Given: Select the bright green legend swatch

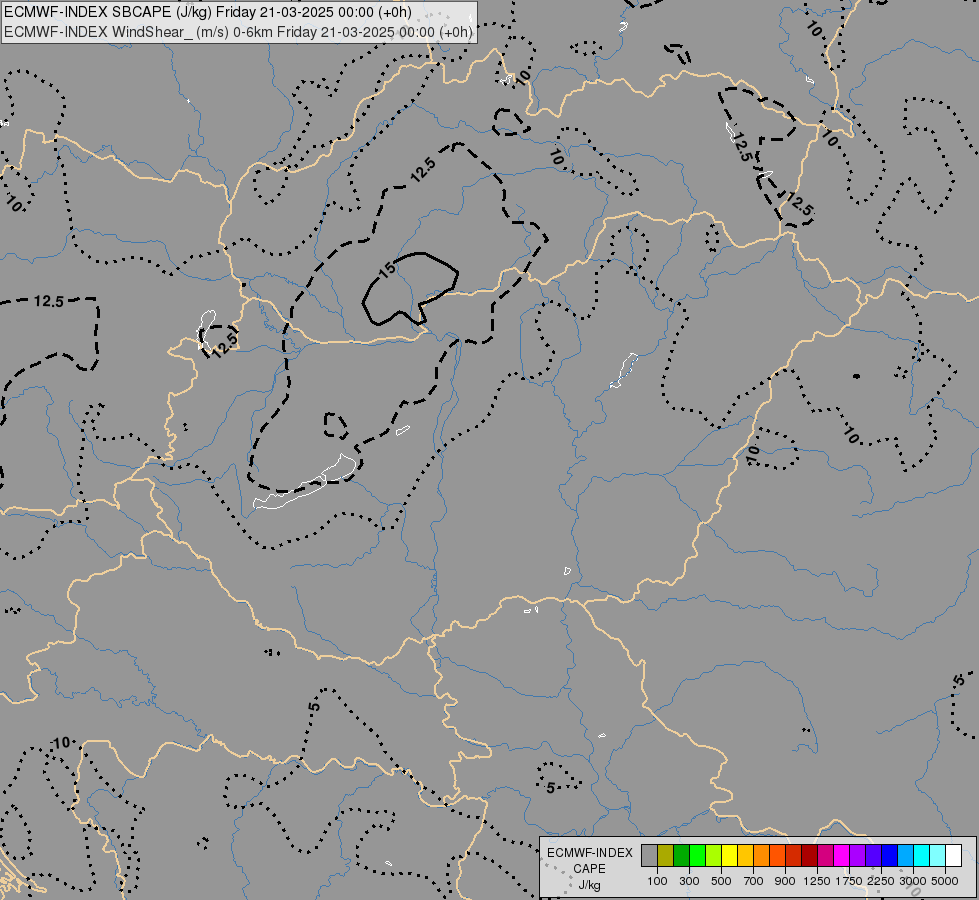Looking at the screenshot, I should tap(697, 855).
